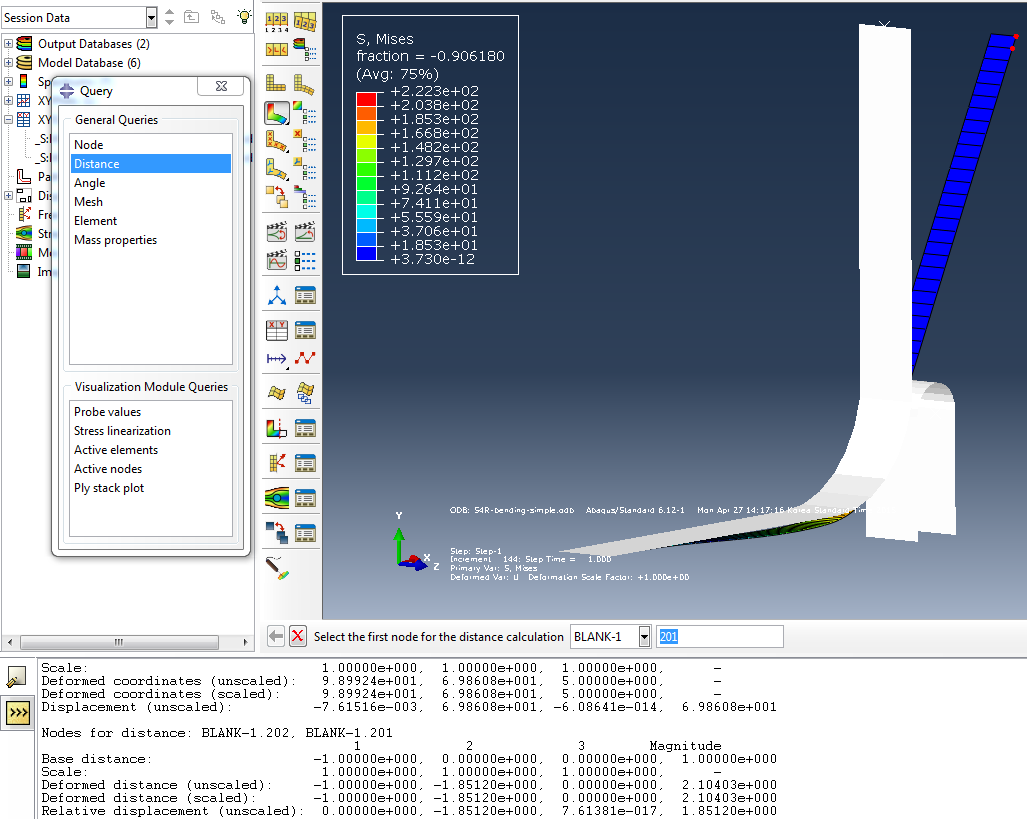Click the node number input field
The width and height of the screenshot is (1027, 819).
point(719,637)
